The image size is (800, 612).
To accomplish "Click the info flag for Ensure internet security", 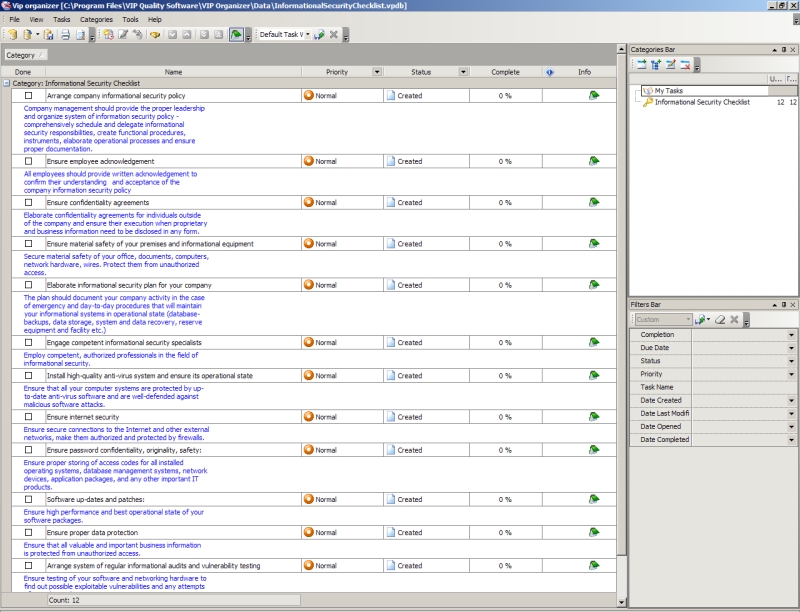I will coord(594,417).
